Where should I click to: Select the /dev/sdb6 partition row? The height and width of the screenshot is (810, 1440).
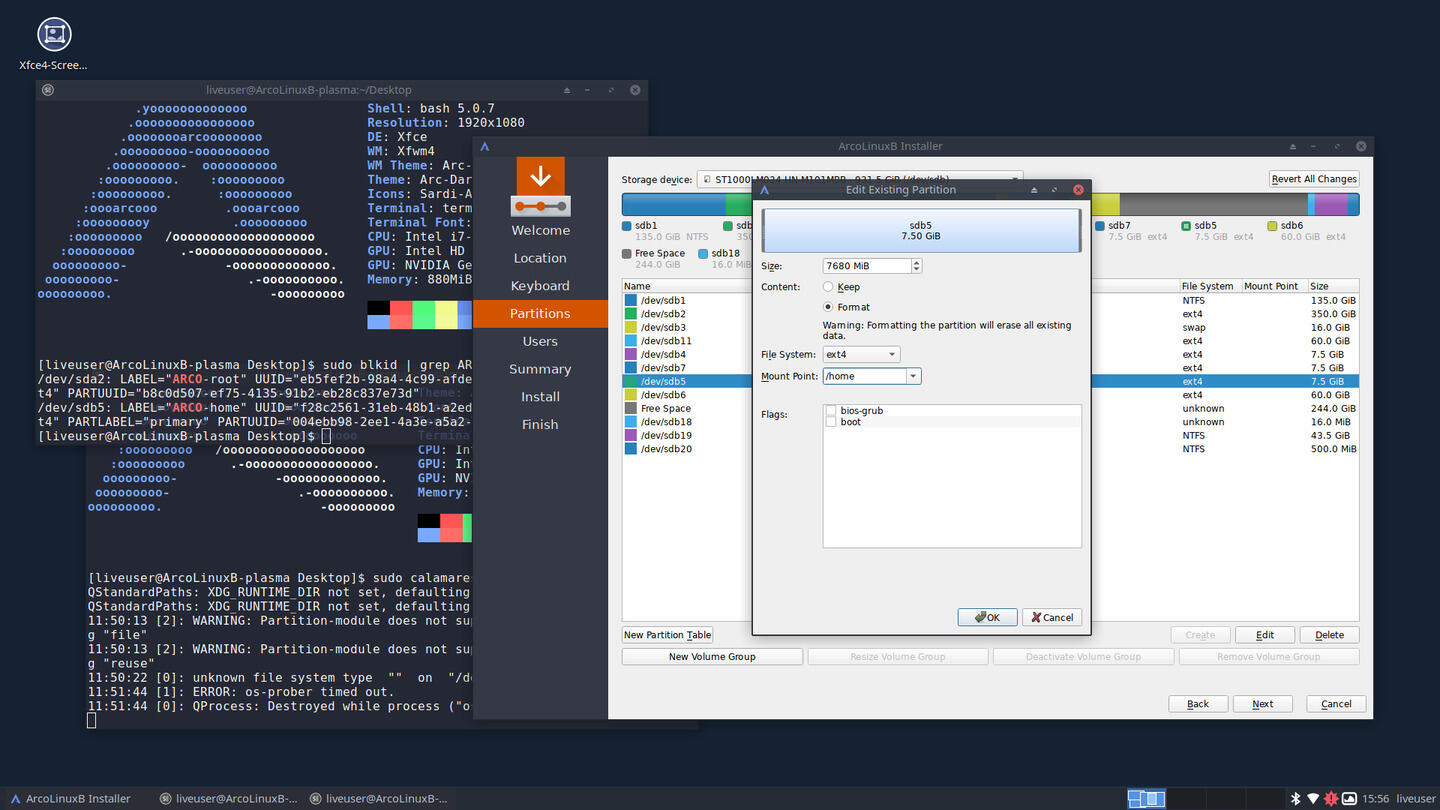tap(990, 395)
